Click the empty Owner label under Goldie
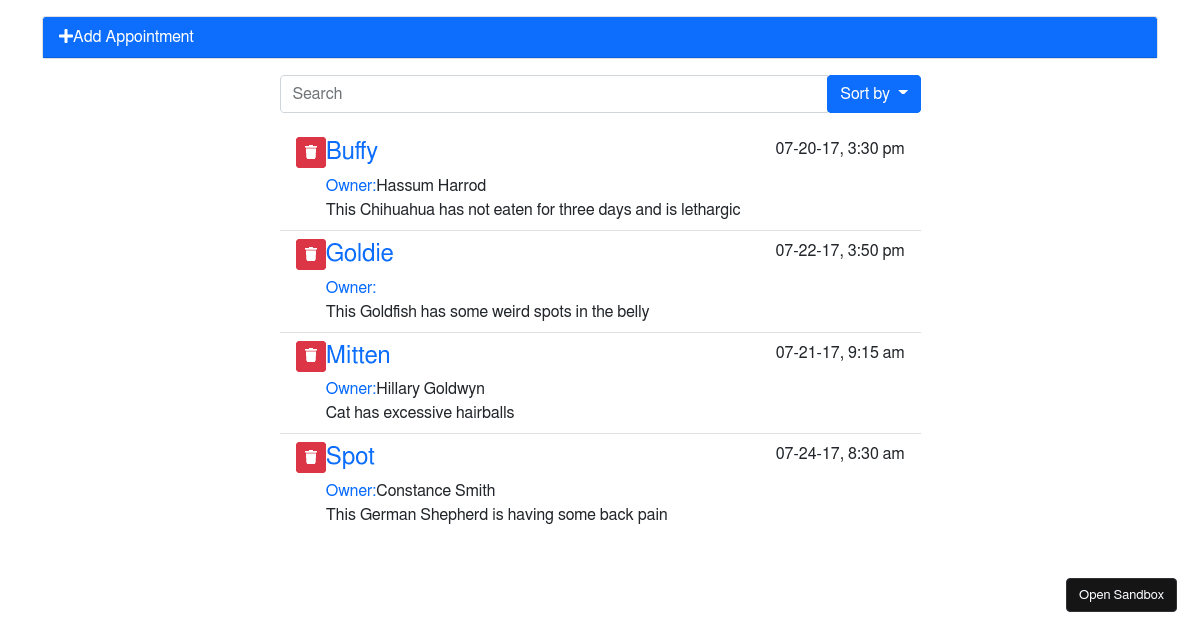The image size is (1200, 630). (x=351, y=288)
